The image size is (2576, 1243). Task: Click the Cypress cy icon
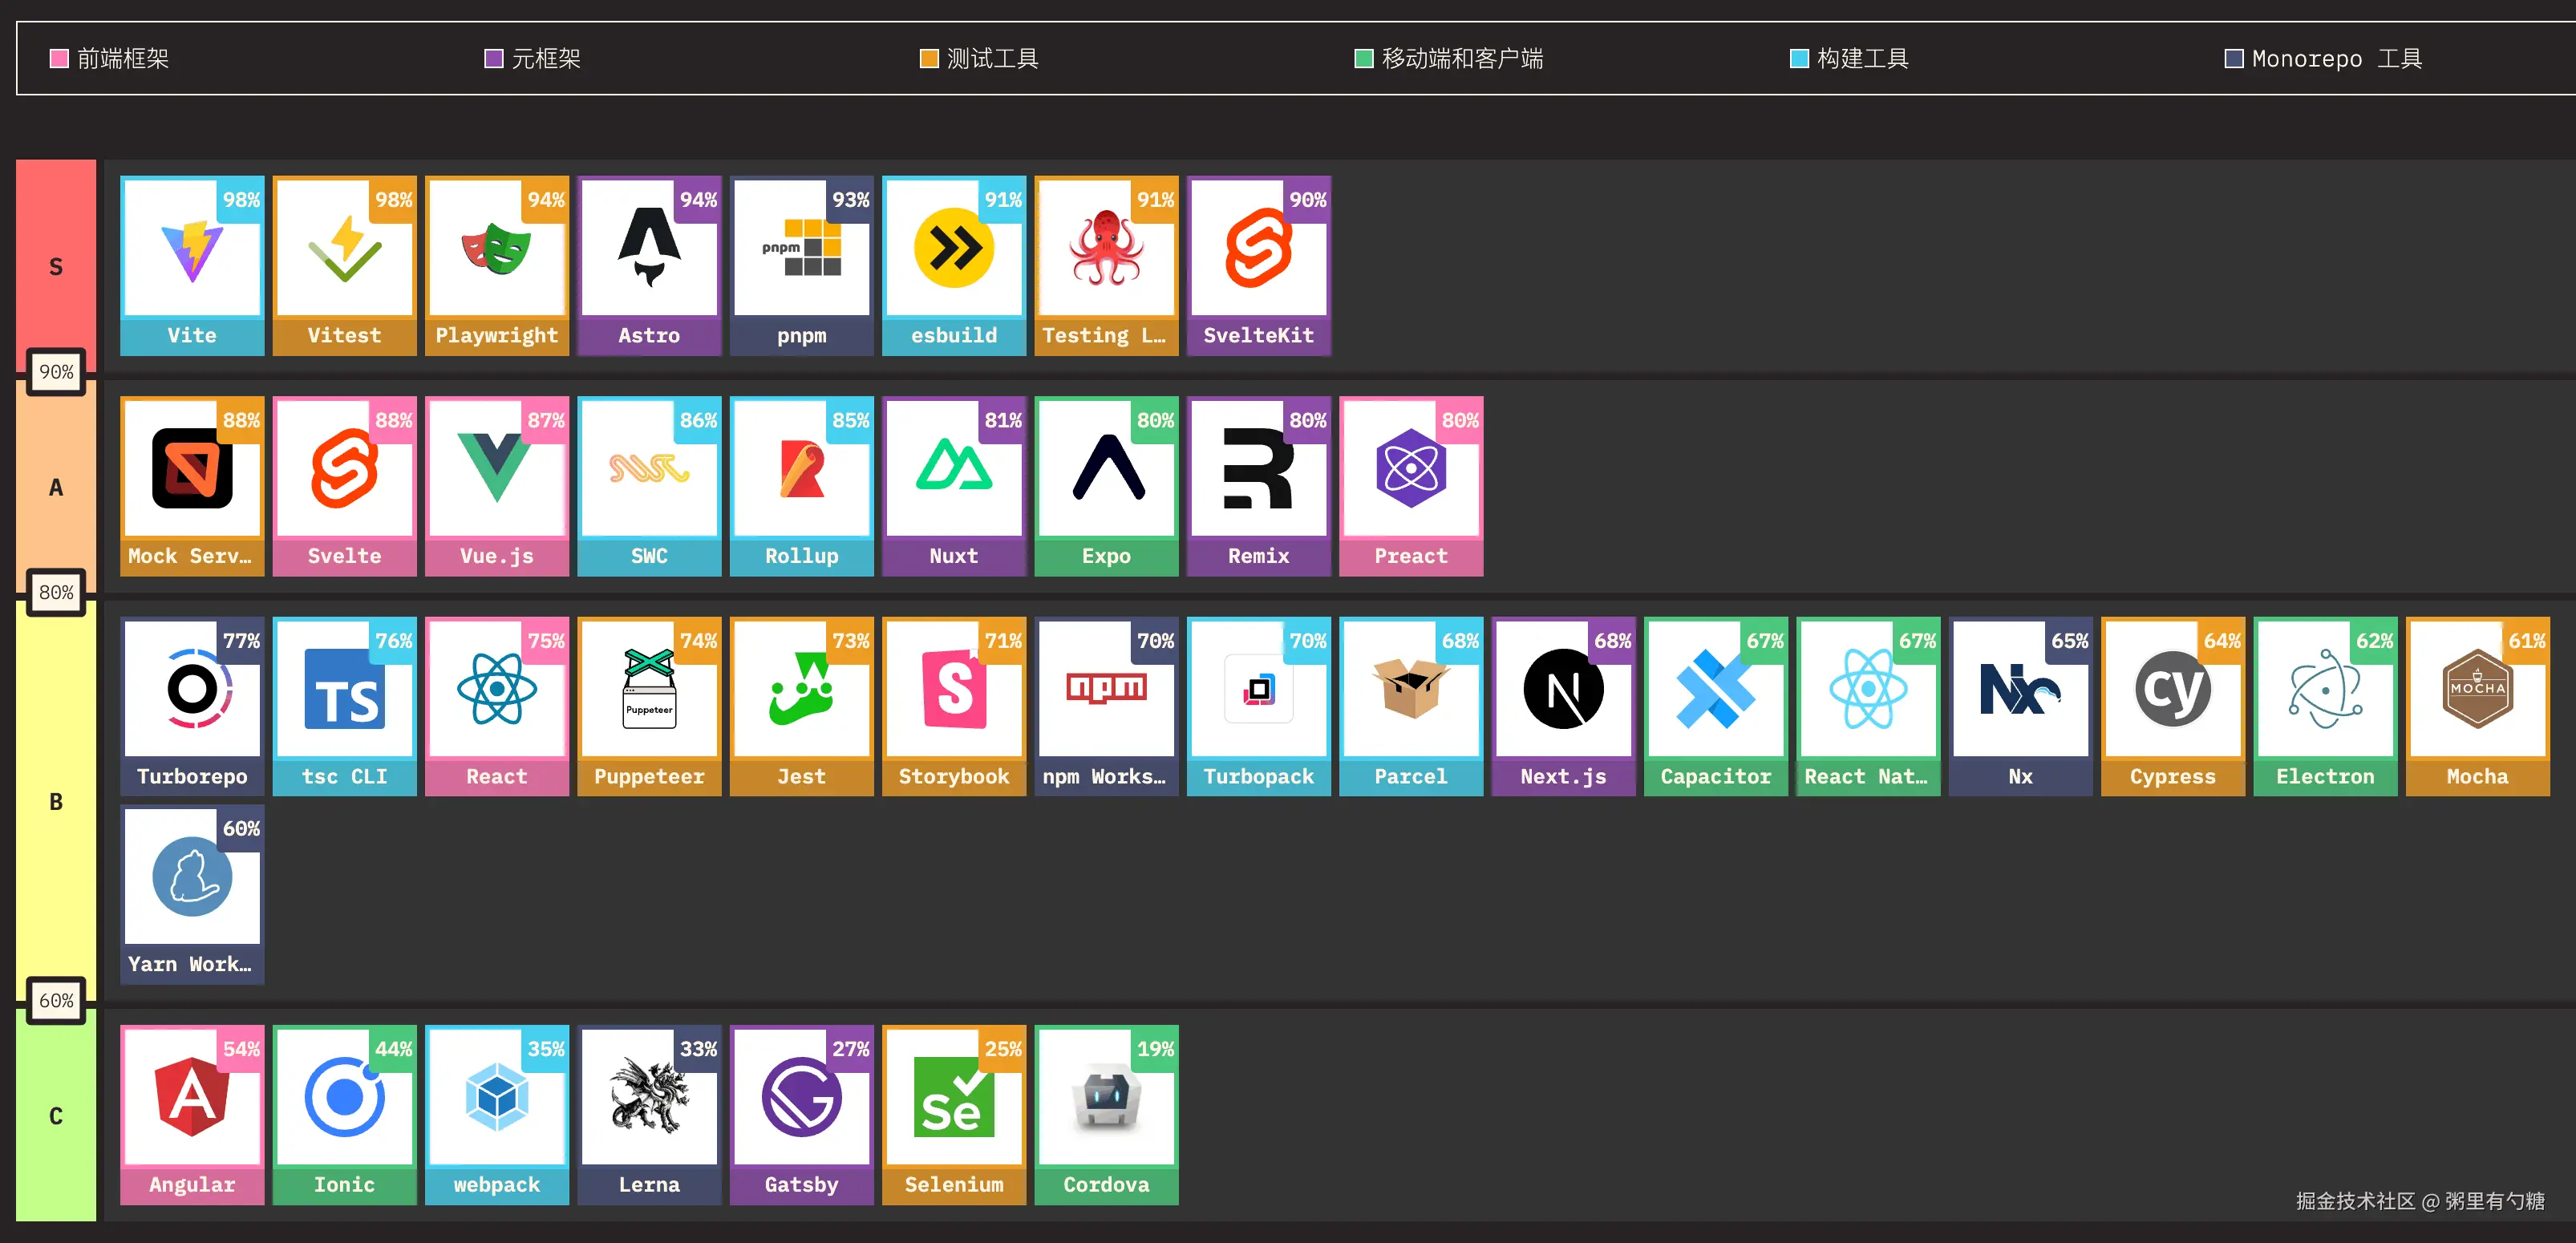[x=2172, y=689]
